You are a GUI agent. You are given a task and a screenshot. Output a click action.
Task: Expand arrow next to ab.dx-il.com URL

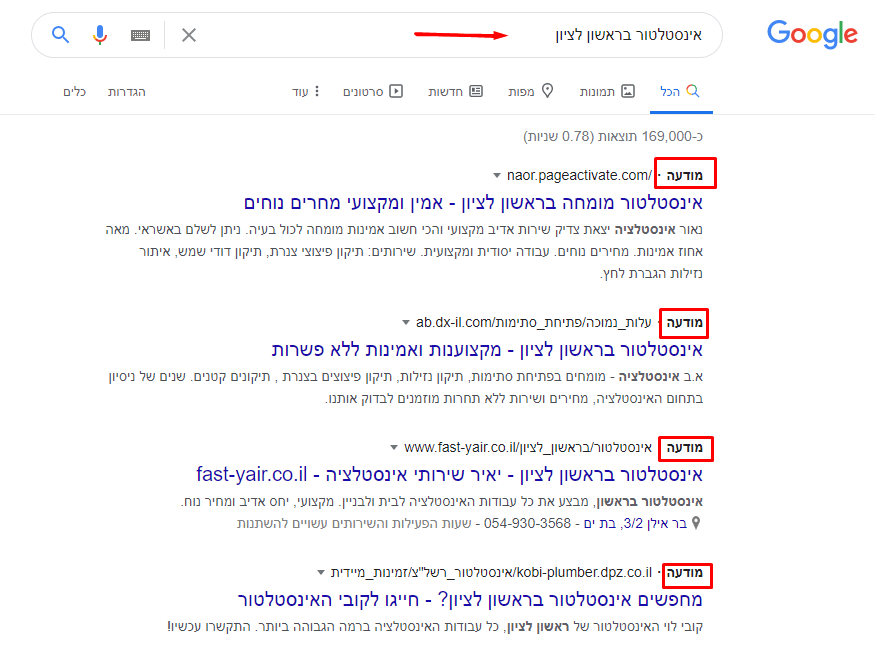coord(406,322)
